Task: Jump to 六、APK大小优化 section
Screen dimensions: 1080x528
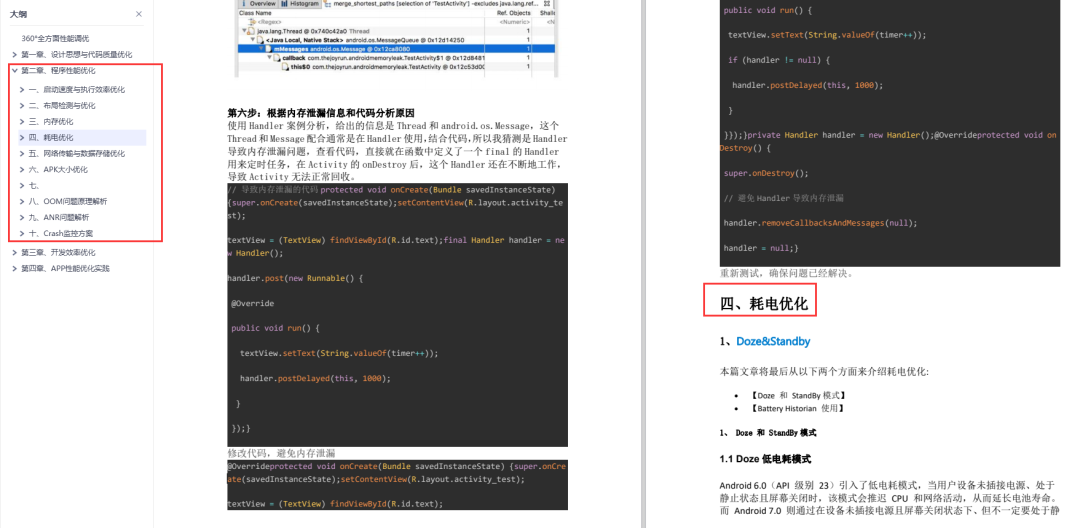Action: [x=59, y=169]
